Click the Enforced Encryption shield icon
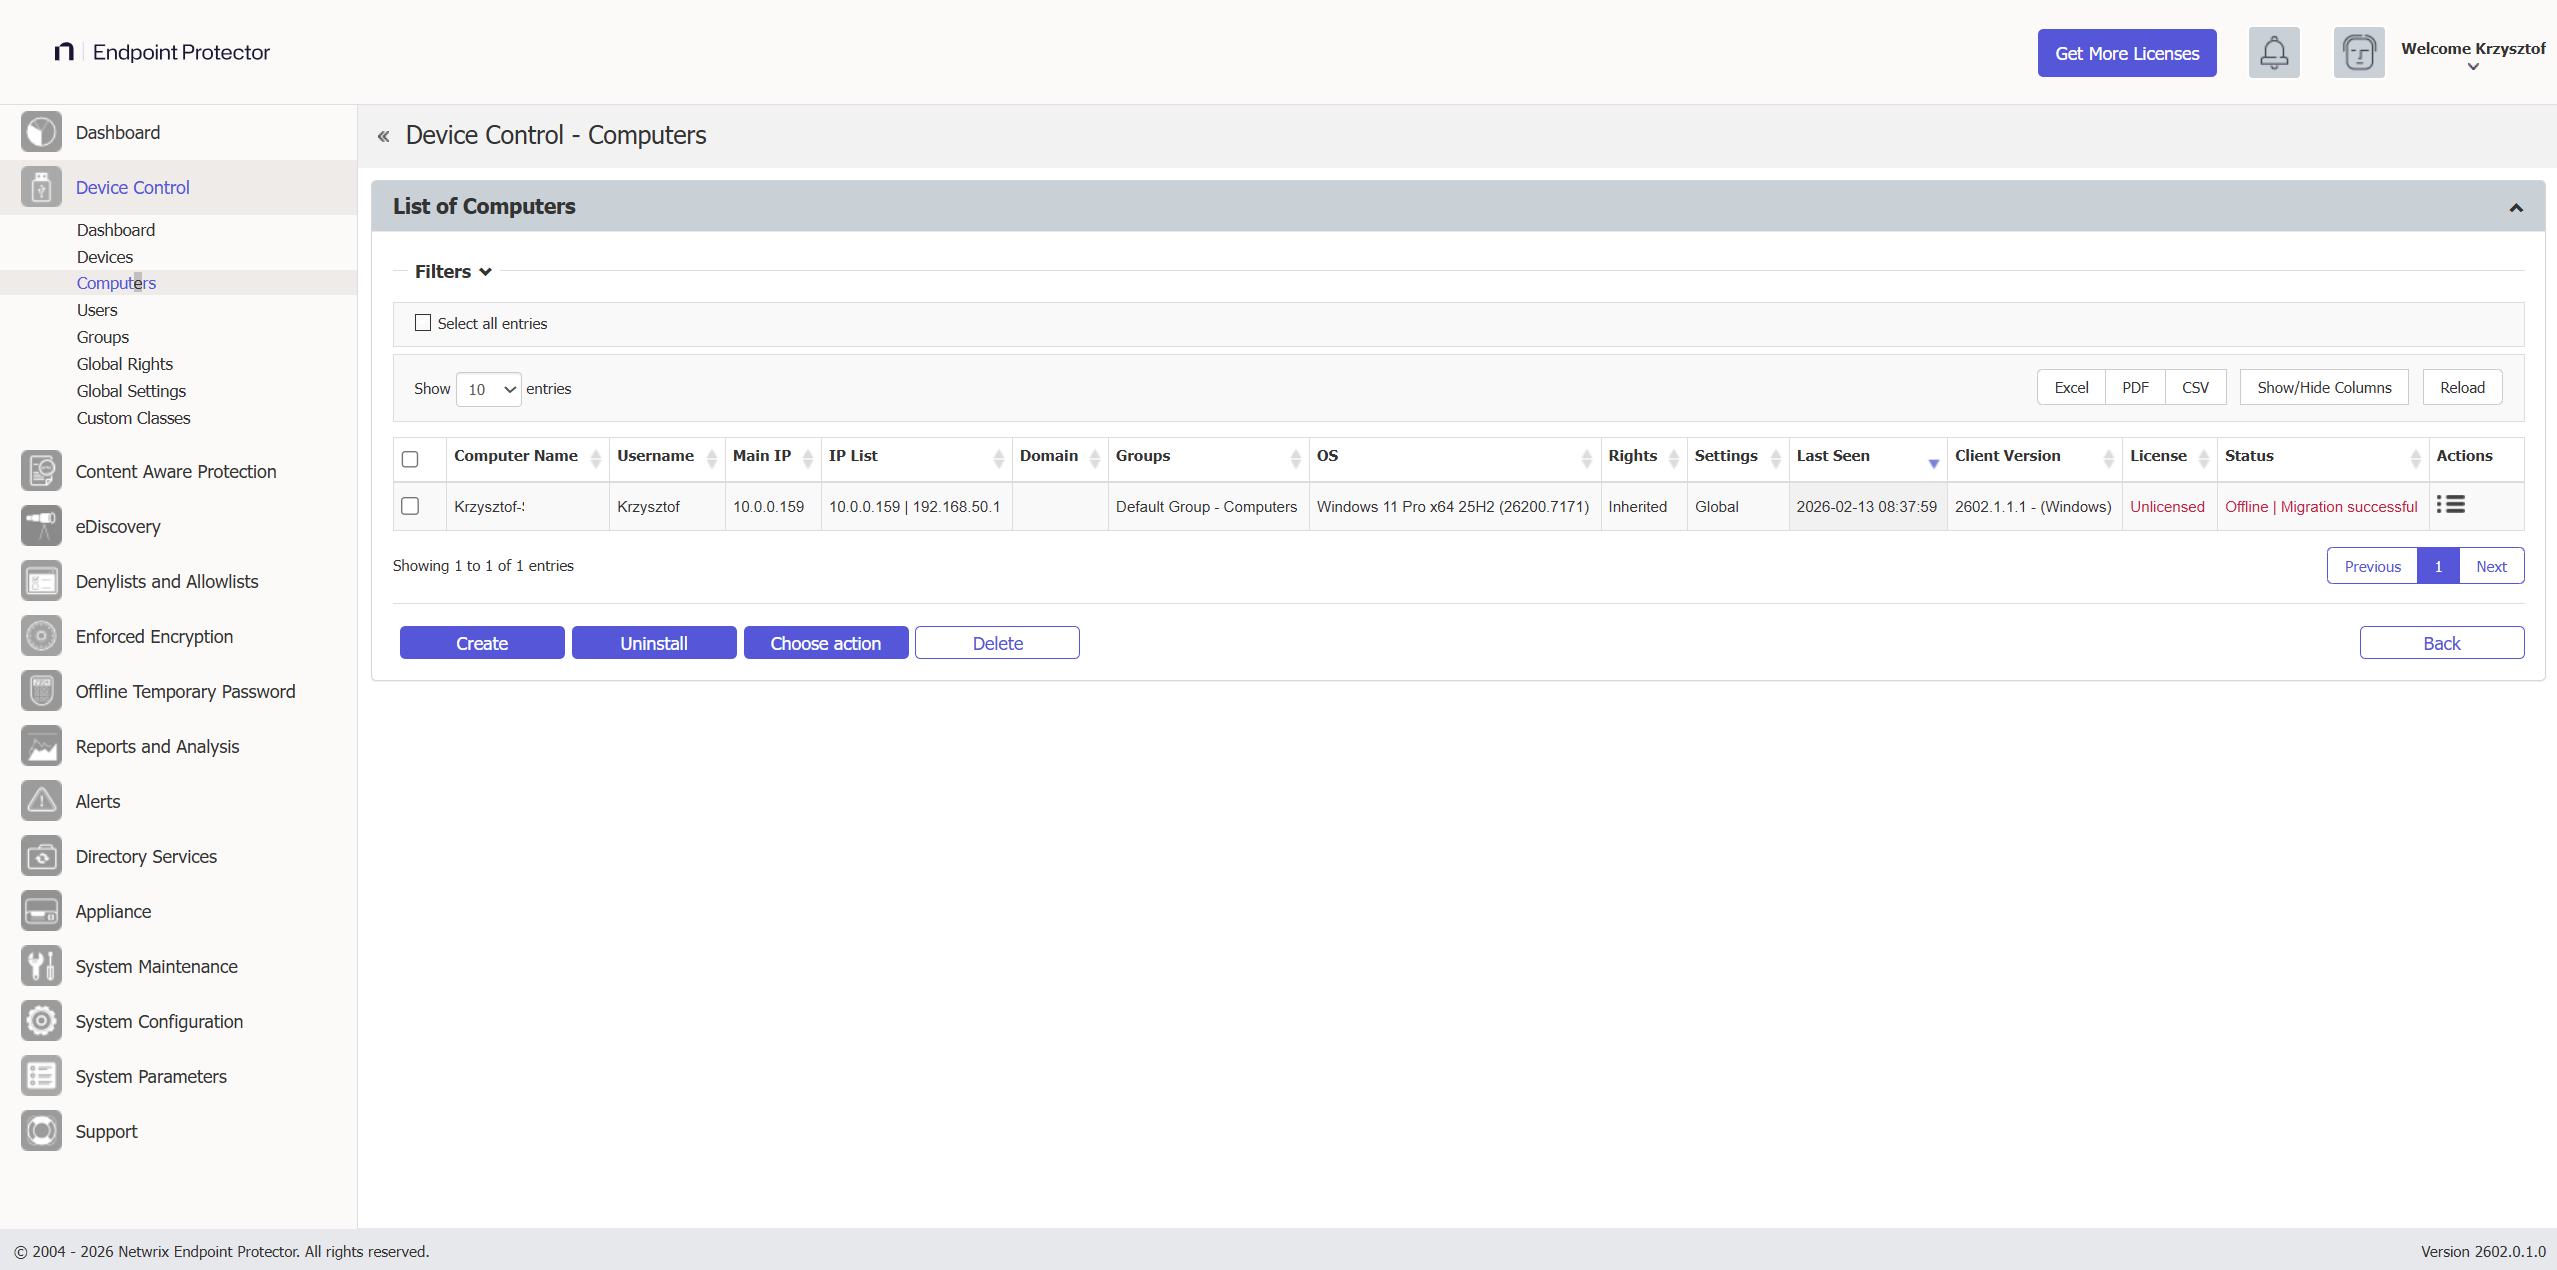The height and width of the screenshot is (1270, 2557). (41, 635)
